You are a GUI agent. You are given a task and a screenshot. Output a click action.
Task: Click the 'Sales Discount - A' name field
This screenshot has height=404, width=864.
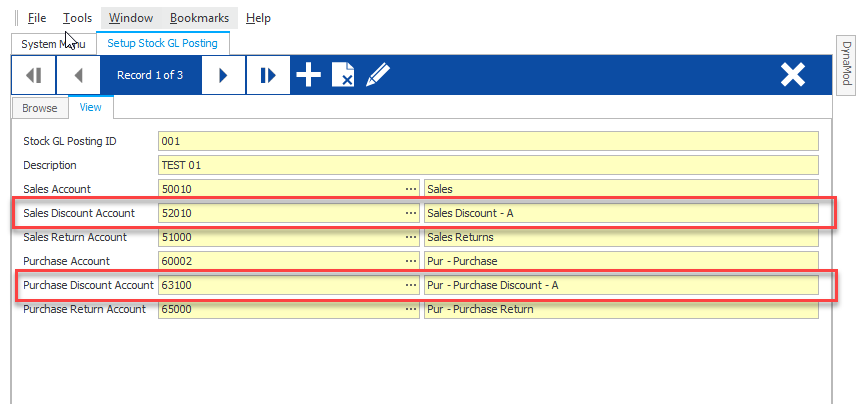(621, 213)
